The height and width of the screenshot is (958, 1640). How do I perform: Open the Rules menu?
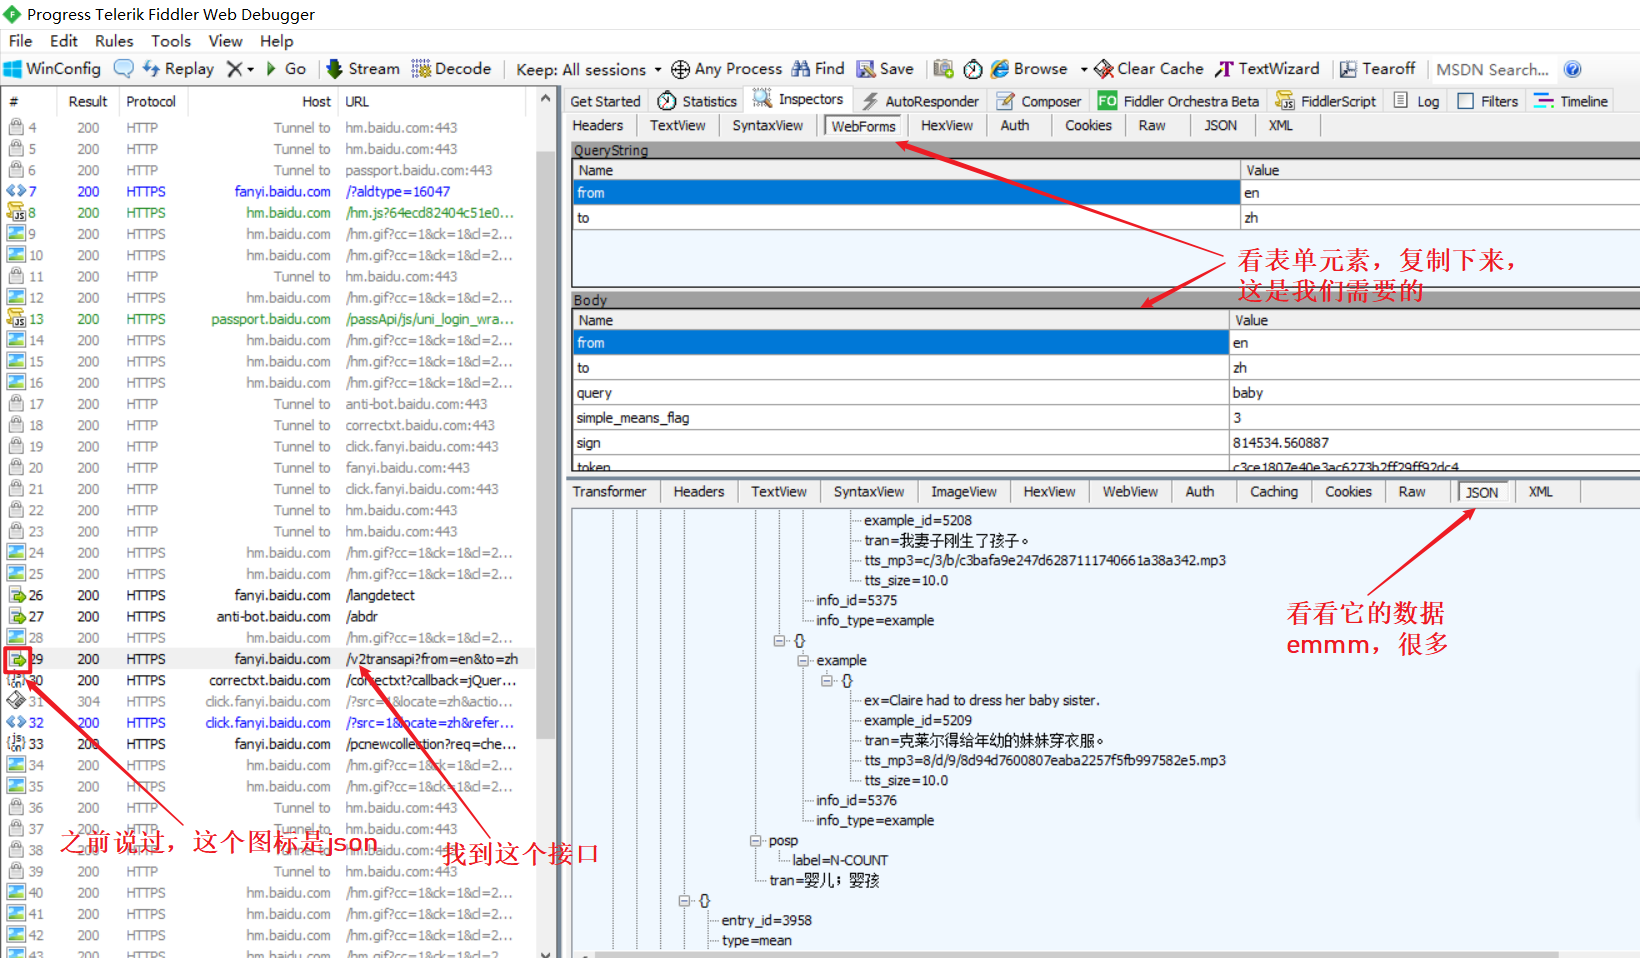[114, 41]
